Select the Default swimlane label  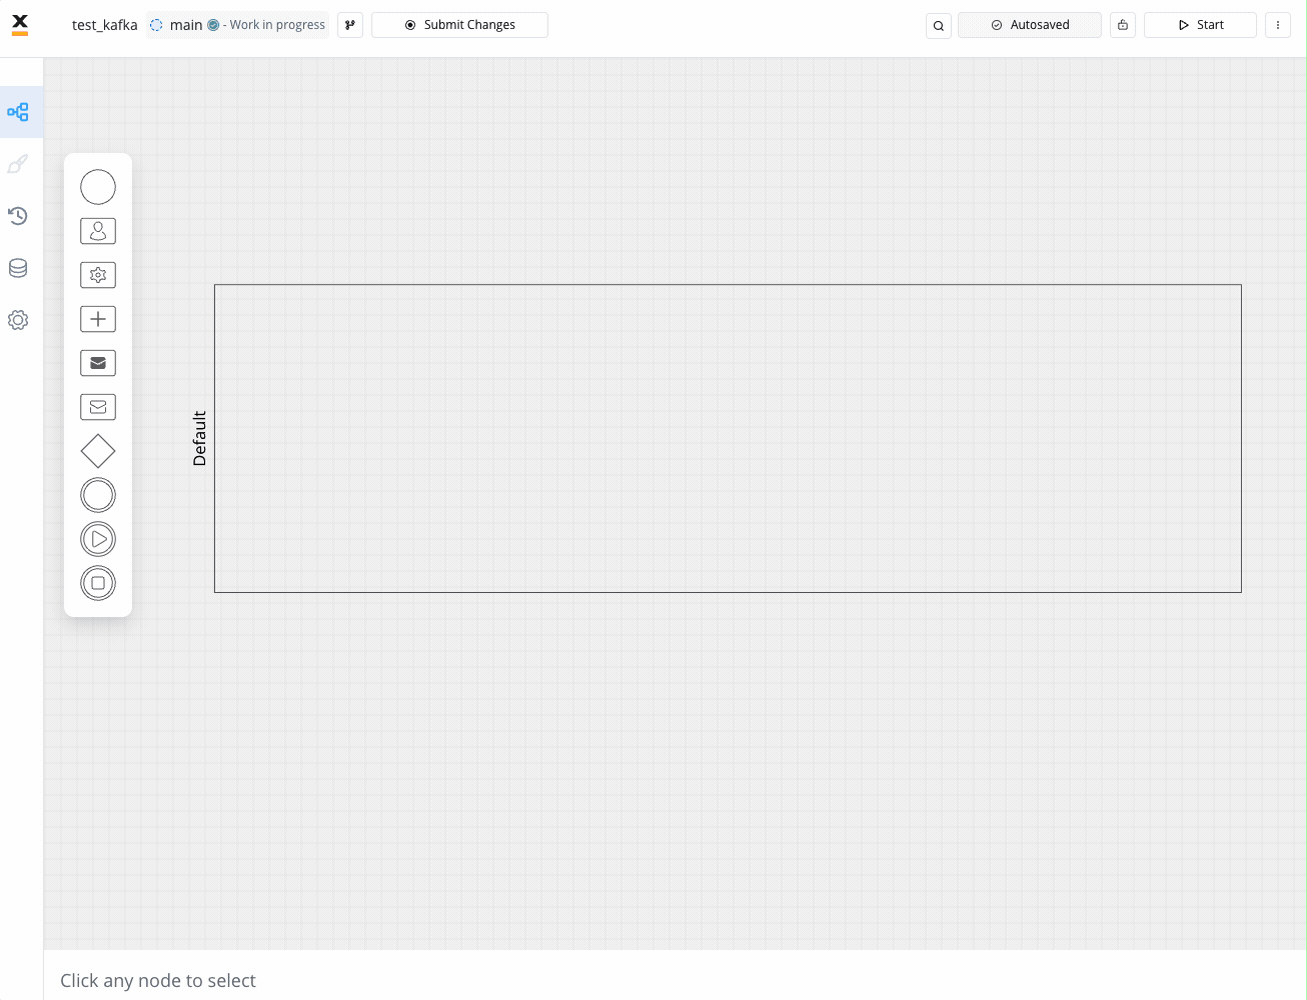pyautogui.click(x=200, y=438)
